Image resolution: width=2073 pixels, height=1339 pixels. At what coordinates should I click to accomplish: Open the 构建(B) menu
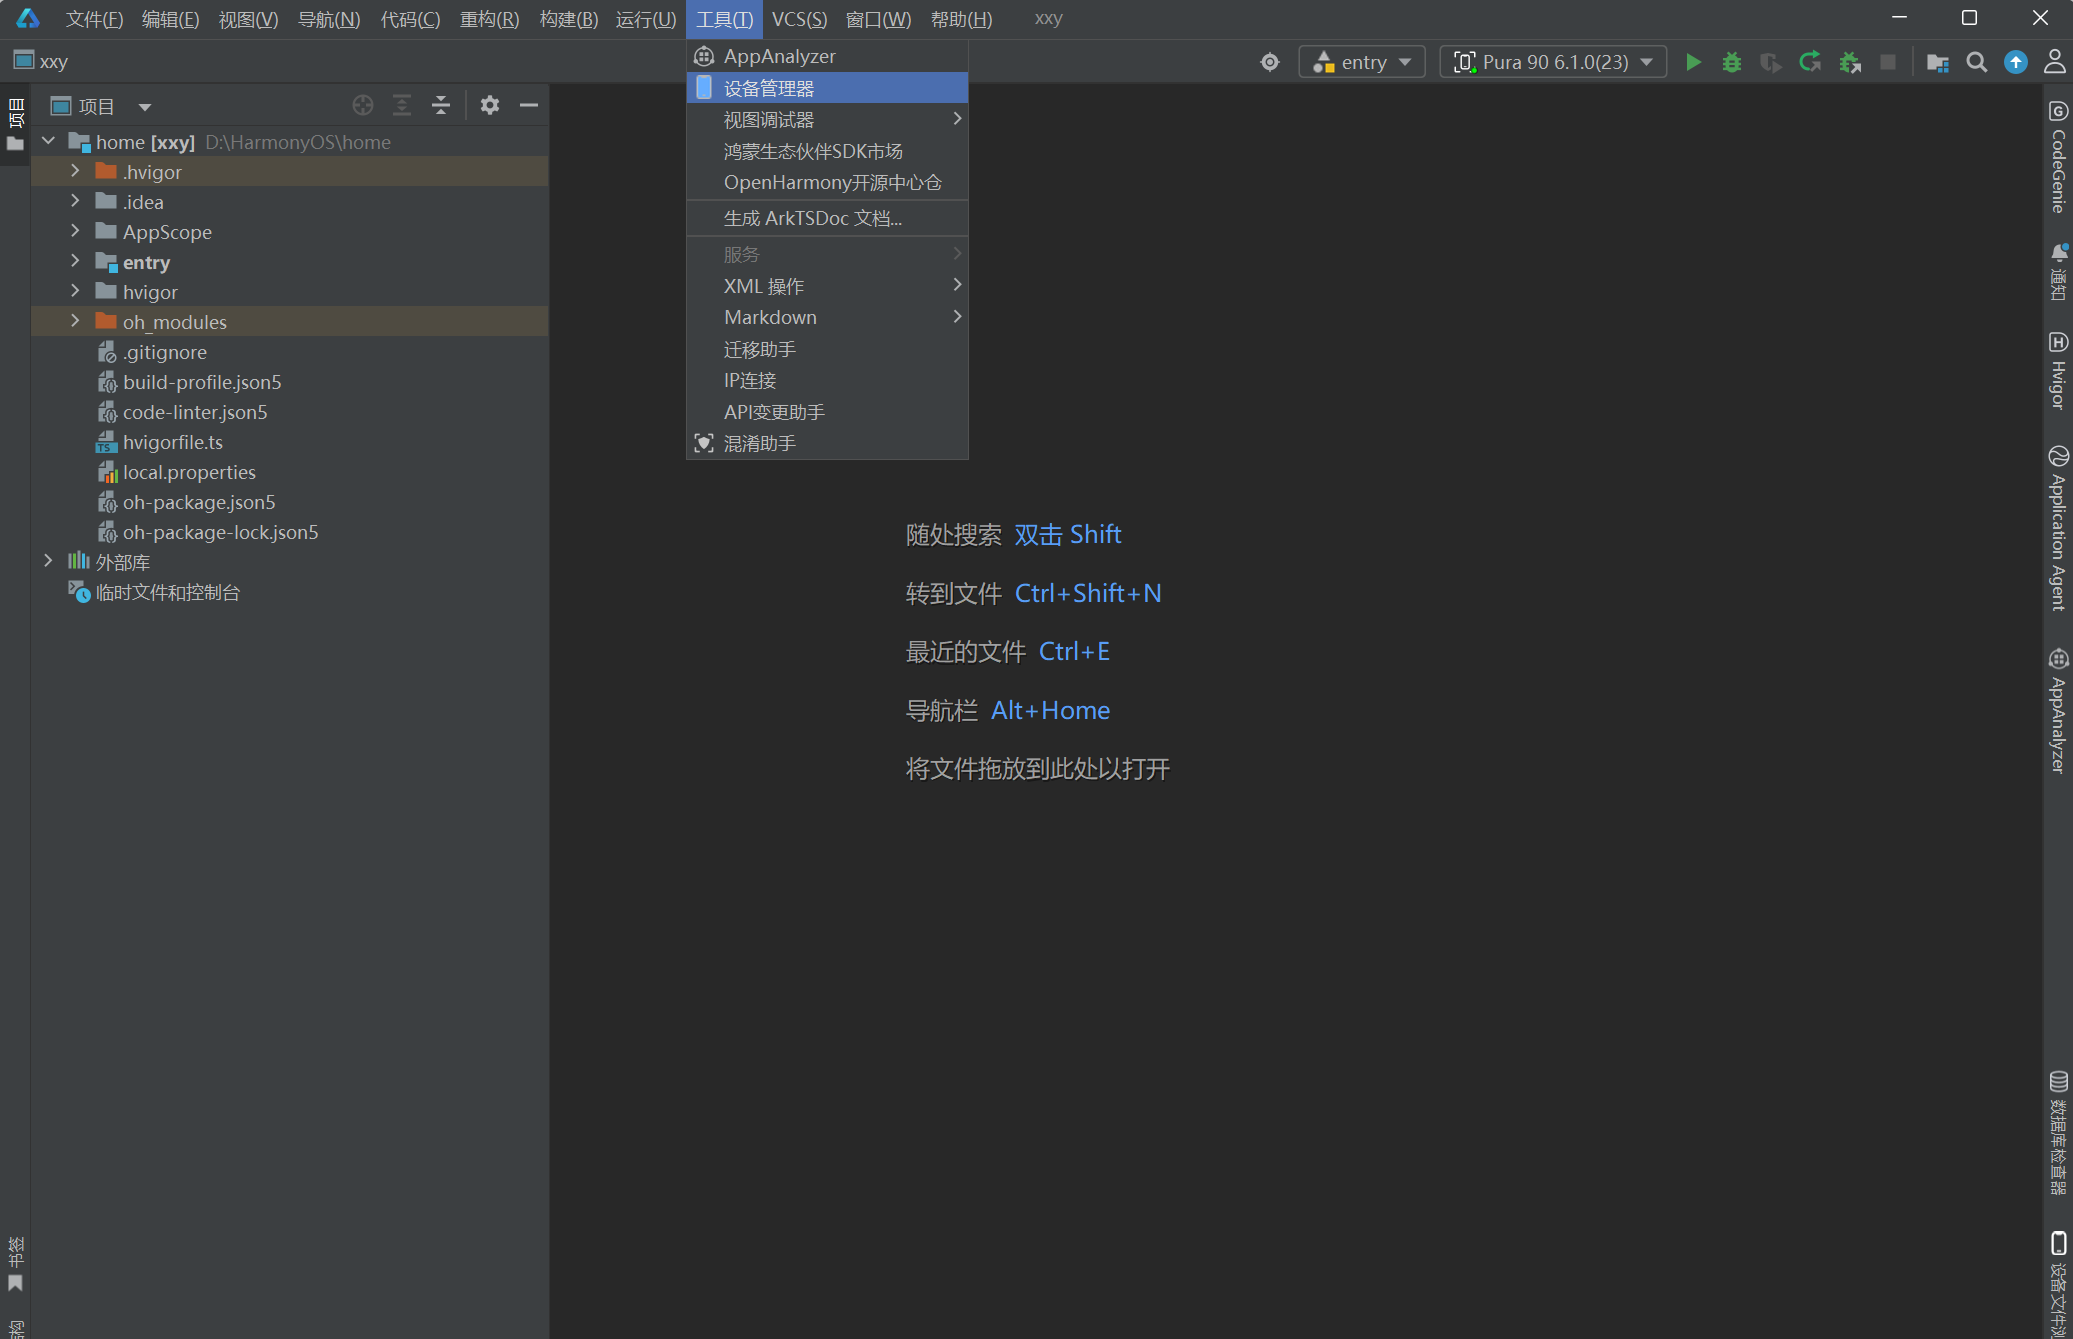pyautogui.click(x=568, y=19)
